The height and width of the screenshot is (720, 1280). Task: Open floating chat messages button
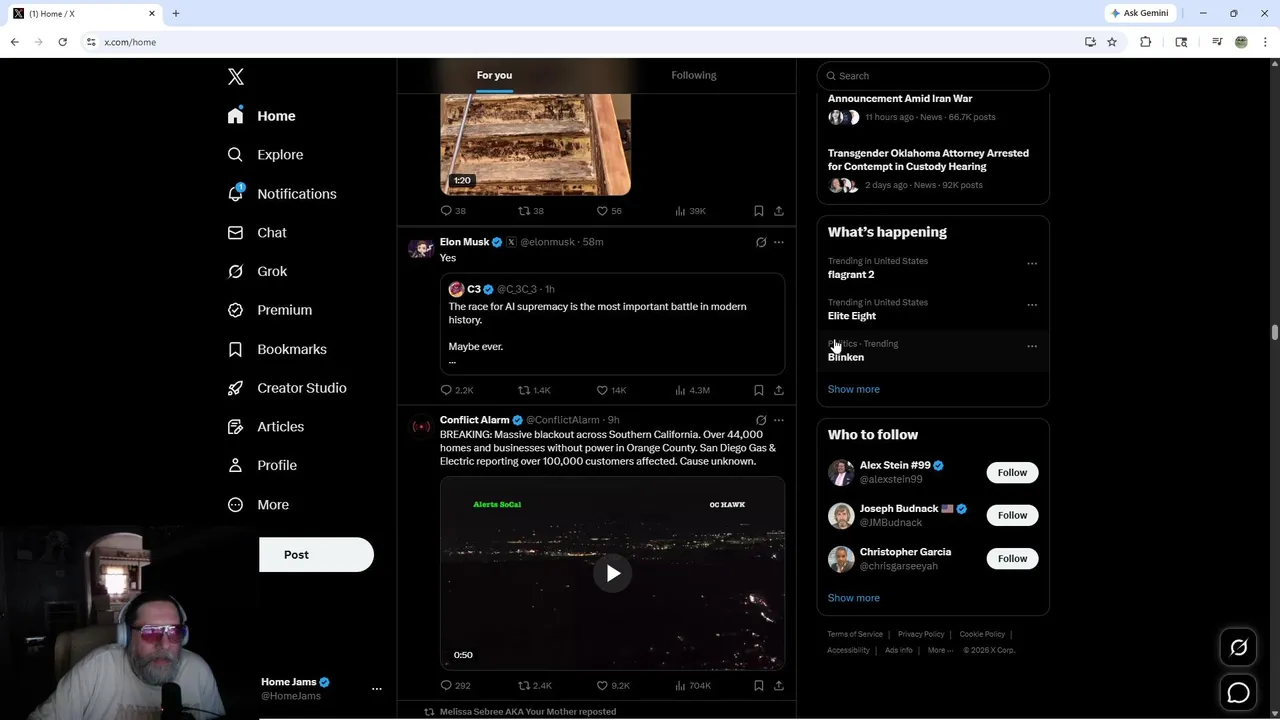1238,692
